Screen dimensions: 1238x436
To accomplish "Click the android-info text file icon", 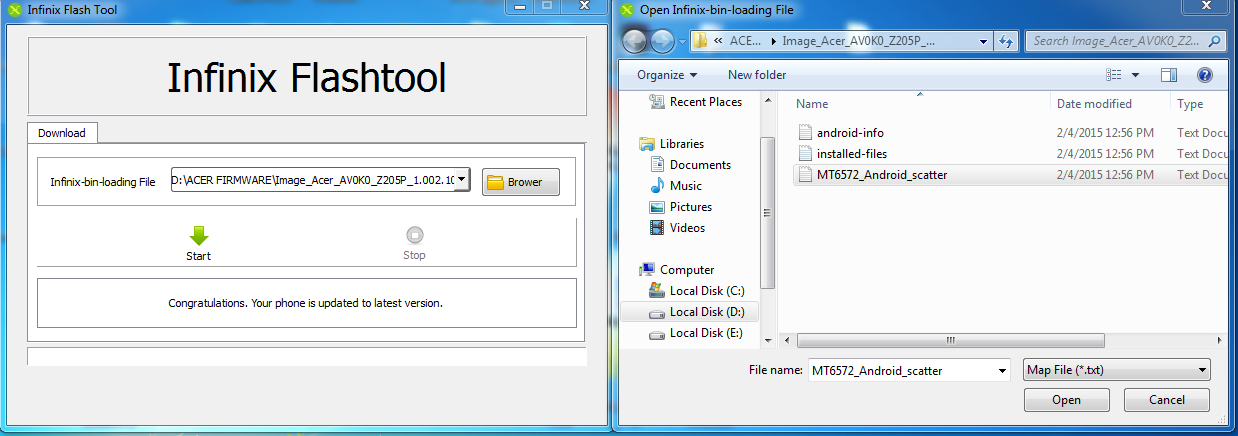I will (806, 133).
